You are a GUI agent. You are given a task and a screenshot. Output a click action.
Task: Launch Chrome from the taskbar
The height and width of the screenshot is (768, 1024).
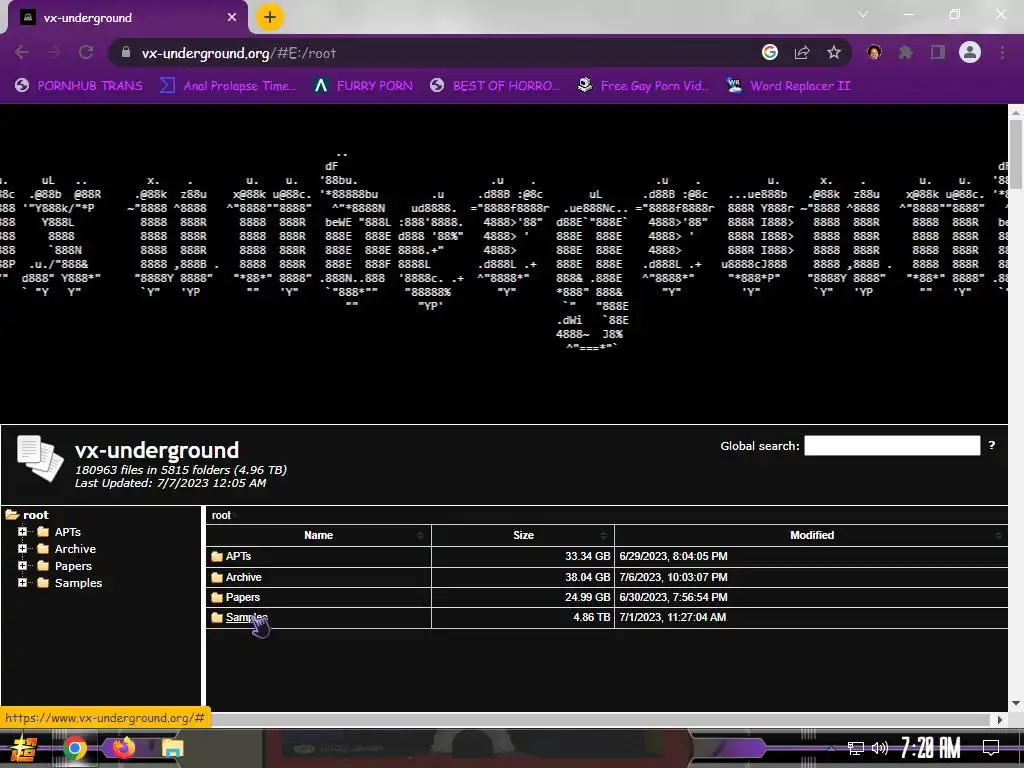pyautogui.click(x=75, y=748)
